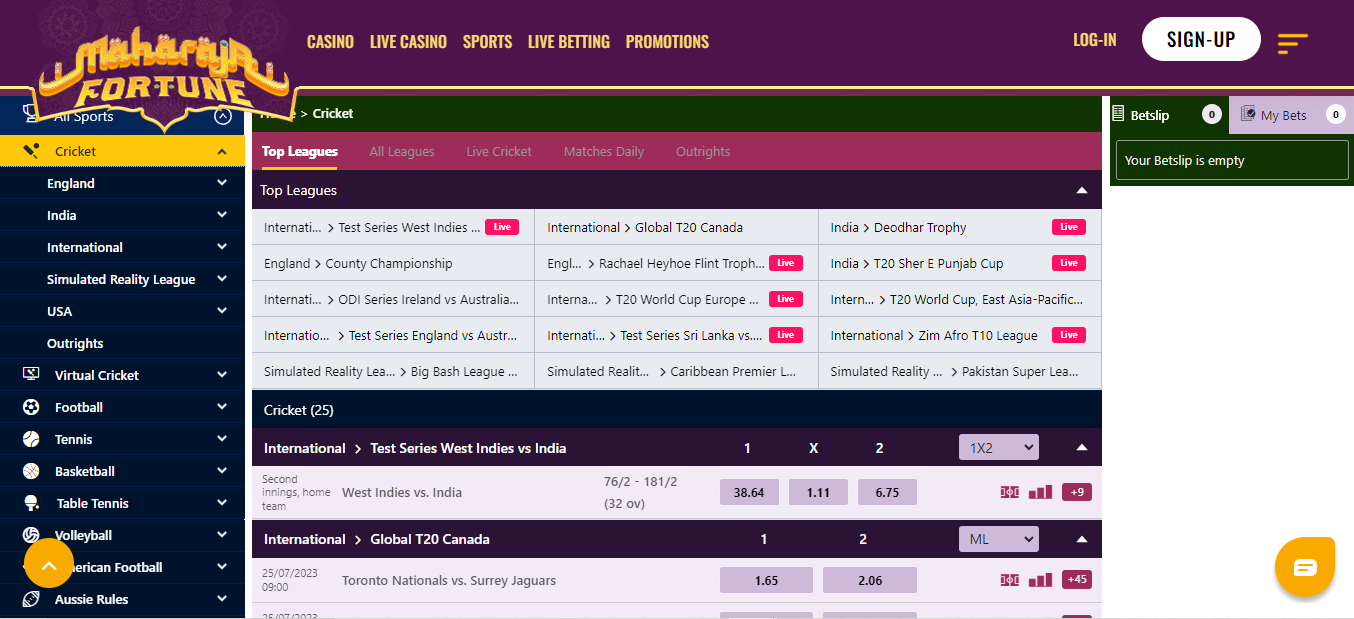
Task: Click the Betslip receipt icon
Action: 1119,114
